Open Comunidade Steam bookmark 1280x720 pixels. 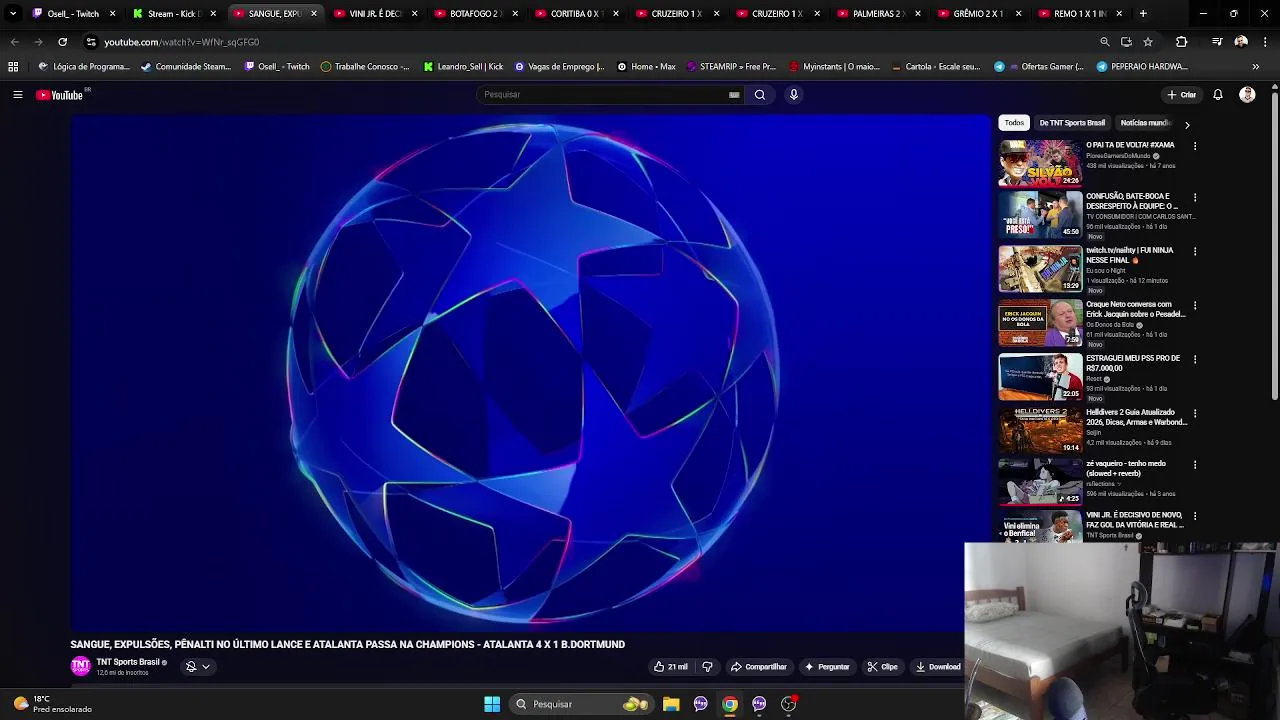pyautogui.click(x=186, y=67)
